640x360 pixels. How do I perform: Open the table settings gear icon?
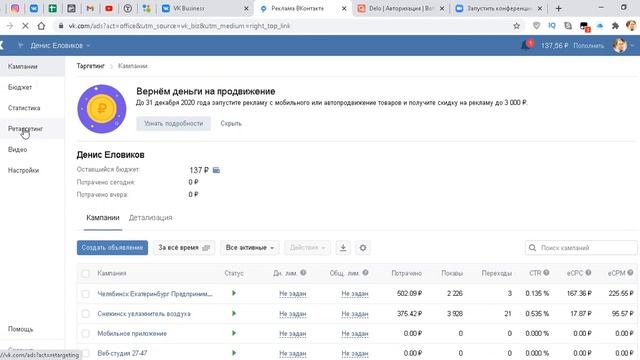point(363,247)
